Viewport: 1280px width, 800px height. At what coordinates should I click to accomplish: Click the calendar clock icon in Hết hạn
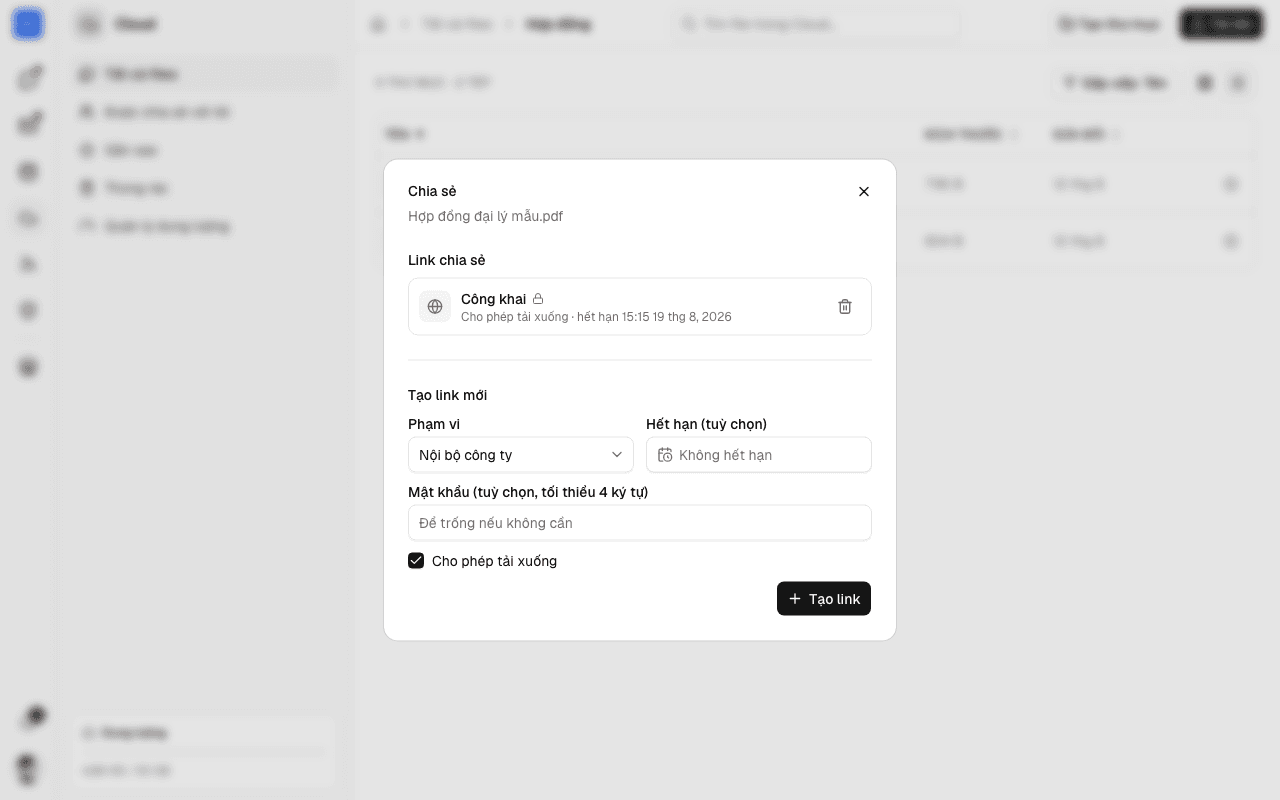665,455
